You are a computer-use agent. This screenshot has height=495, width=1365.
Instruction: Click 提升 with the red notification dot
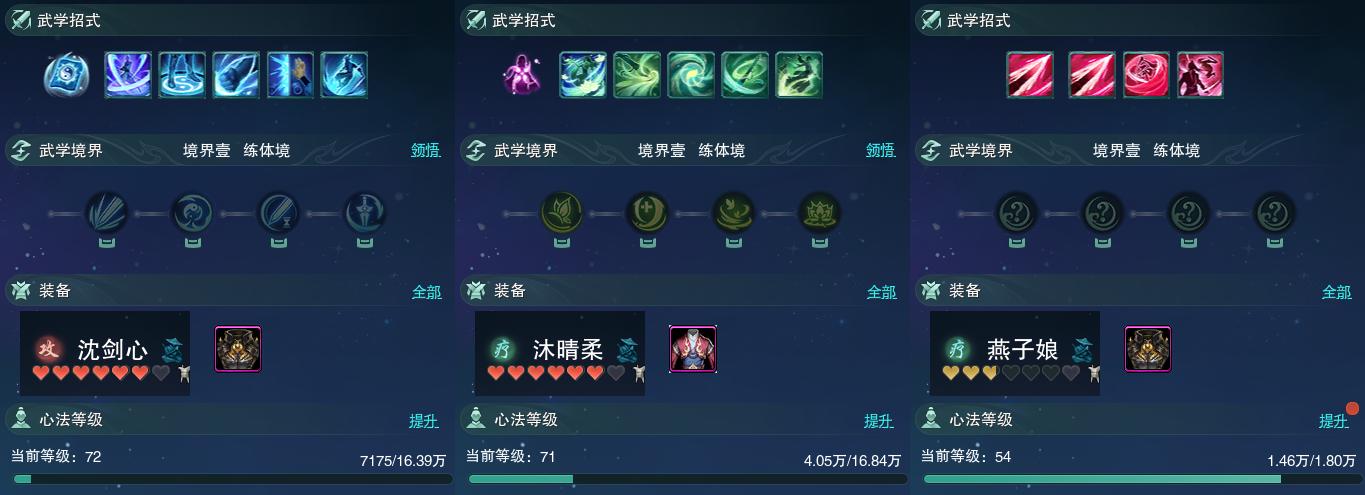pyautogui.click(x=1334, y=421)
